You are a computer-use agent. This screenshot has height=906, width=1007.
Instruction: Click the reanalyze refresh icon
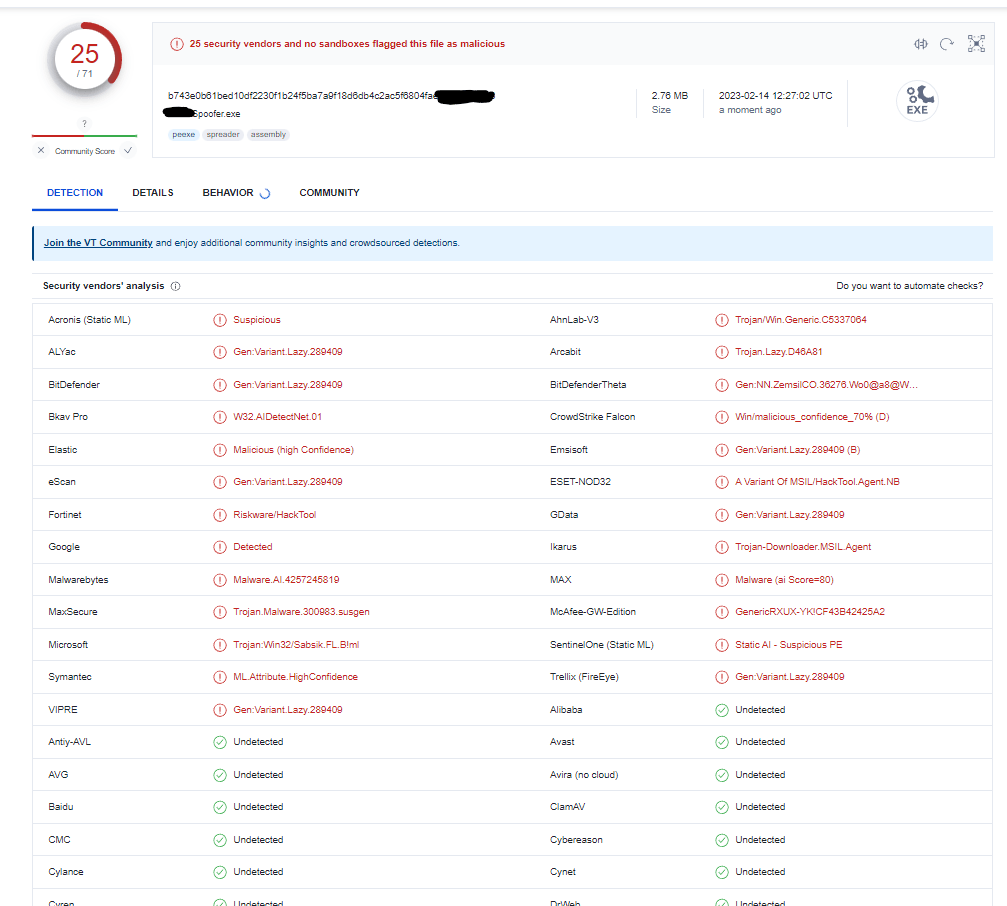click(947, 44)
